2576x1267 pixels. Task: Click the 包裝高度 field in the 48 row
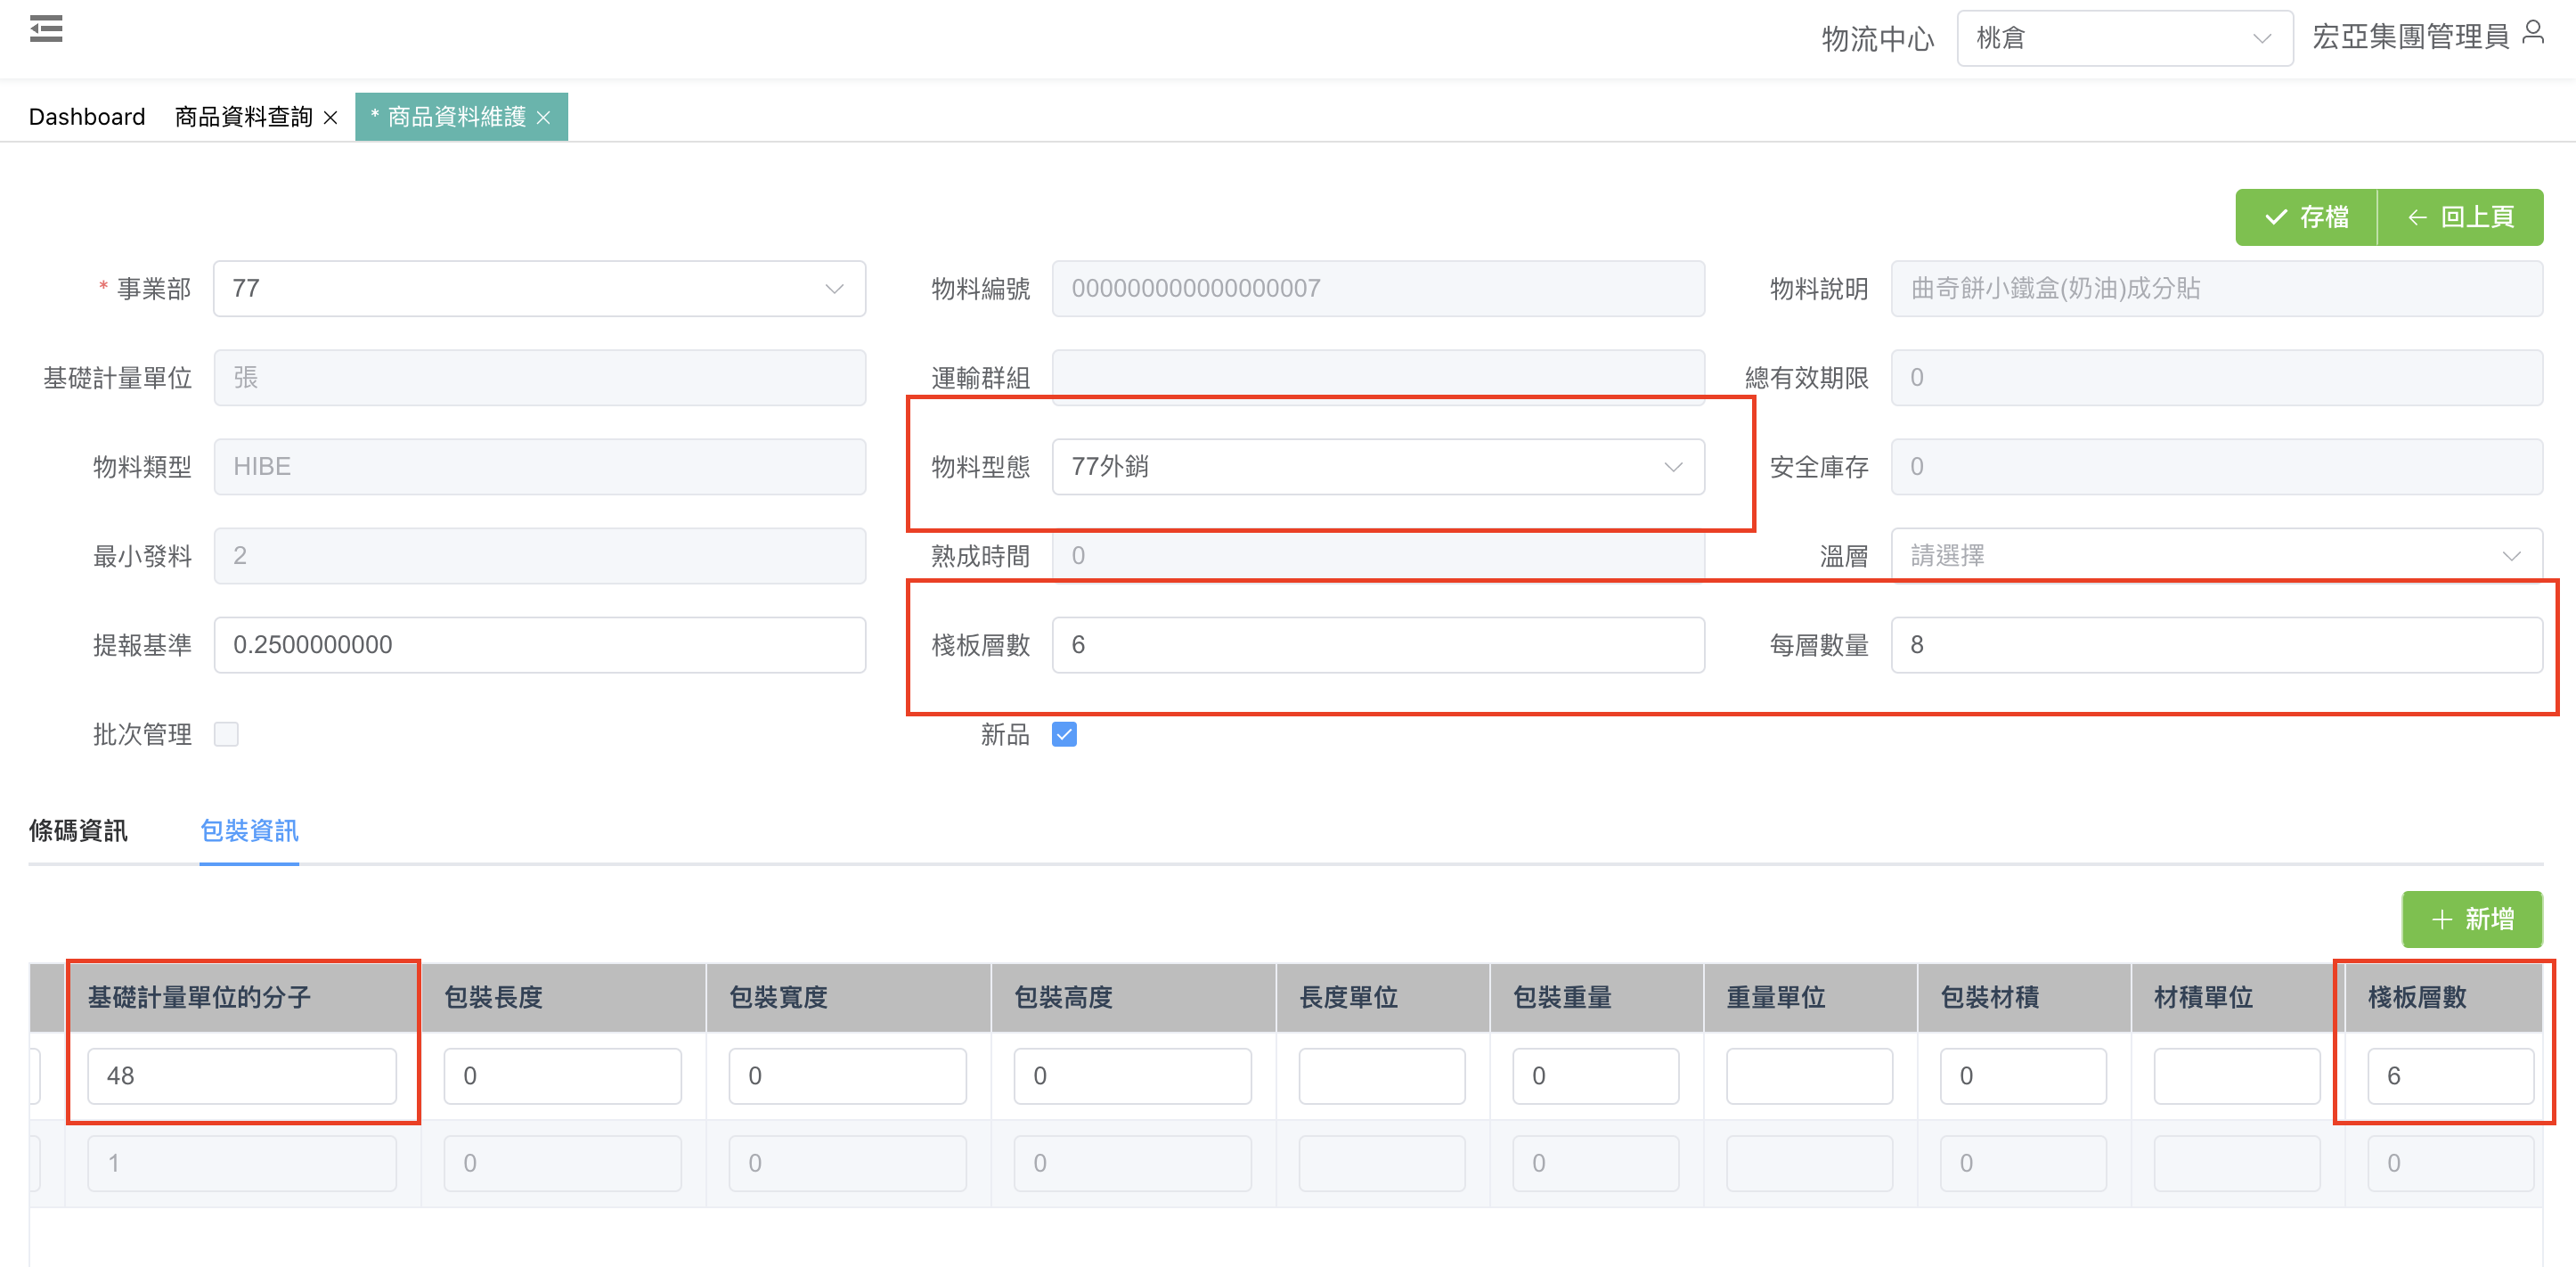(x=1132, y=1076)
